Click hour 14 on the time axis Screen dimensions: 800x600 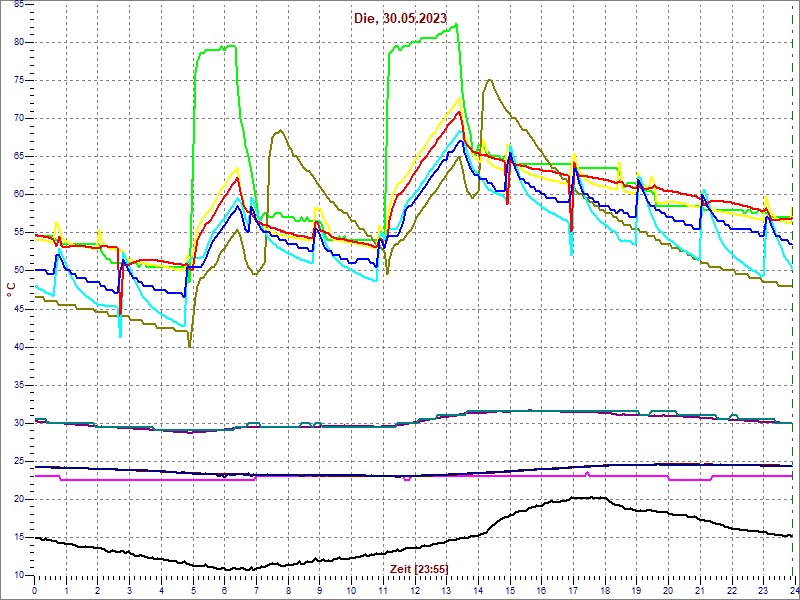[x=478, y=588]
